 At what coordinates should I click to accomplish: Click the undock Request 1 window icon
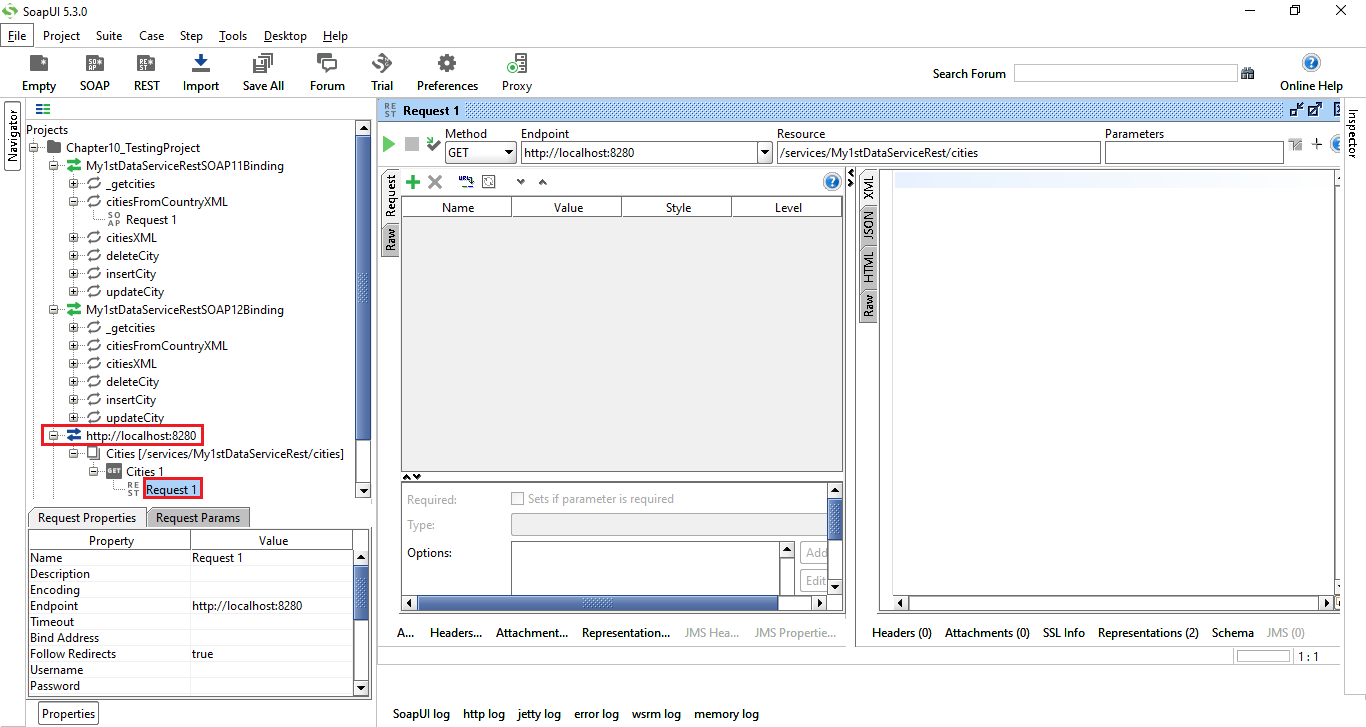1297,110
